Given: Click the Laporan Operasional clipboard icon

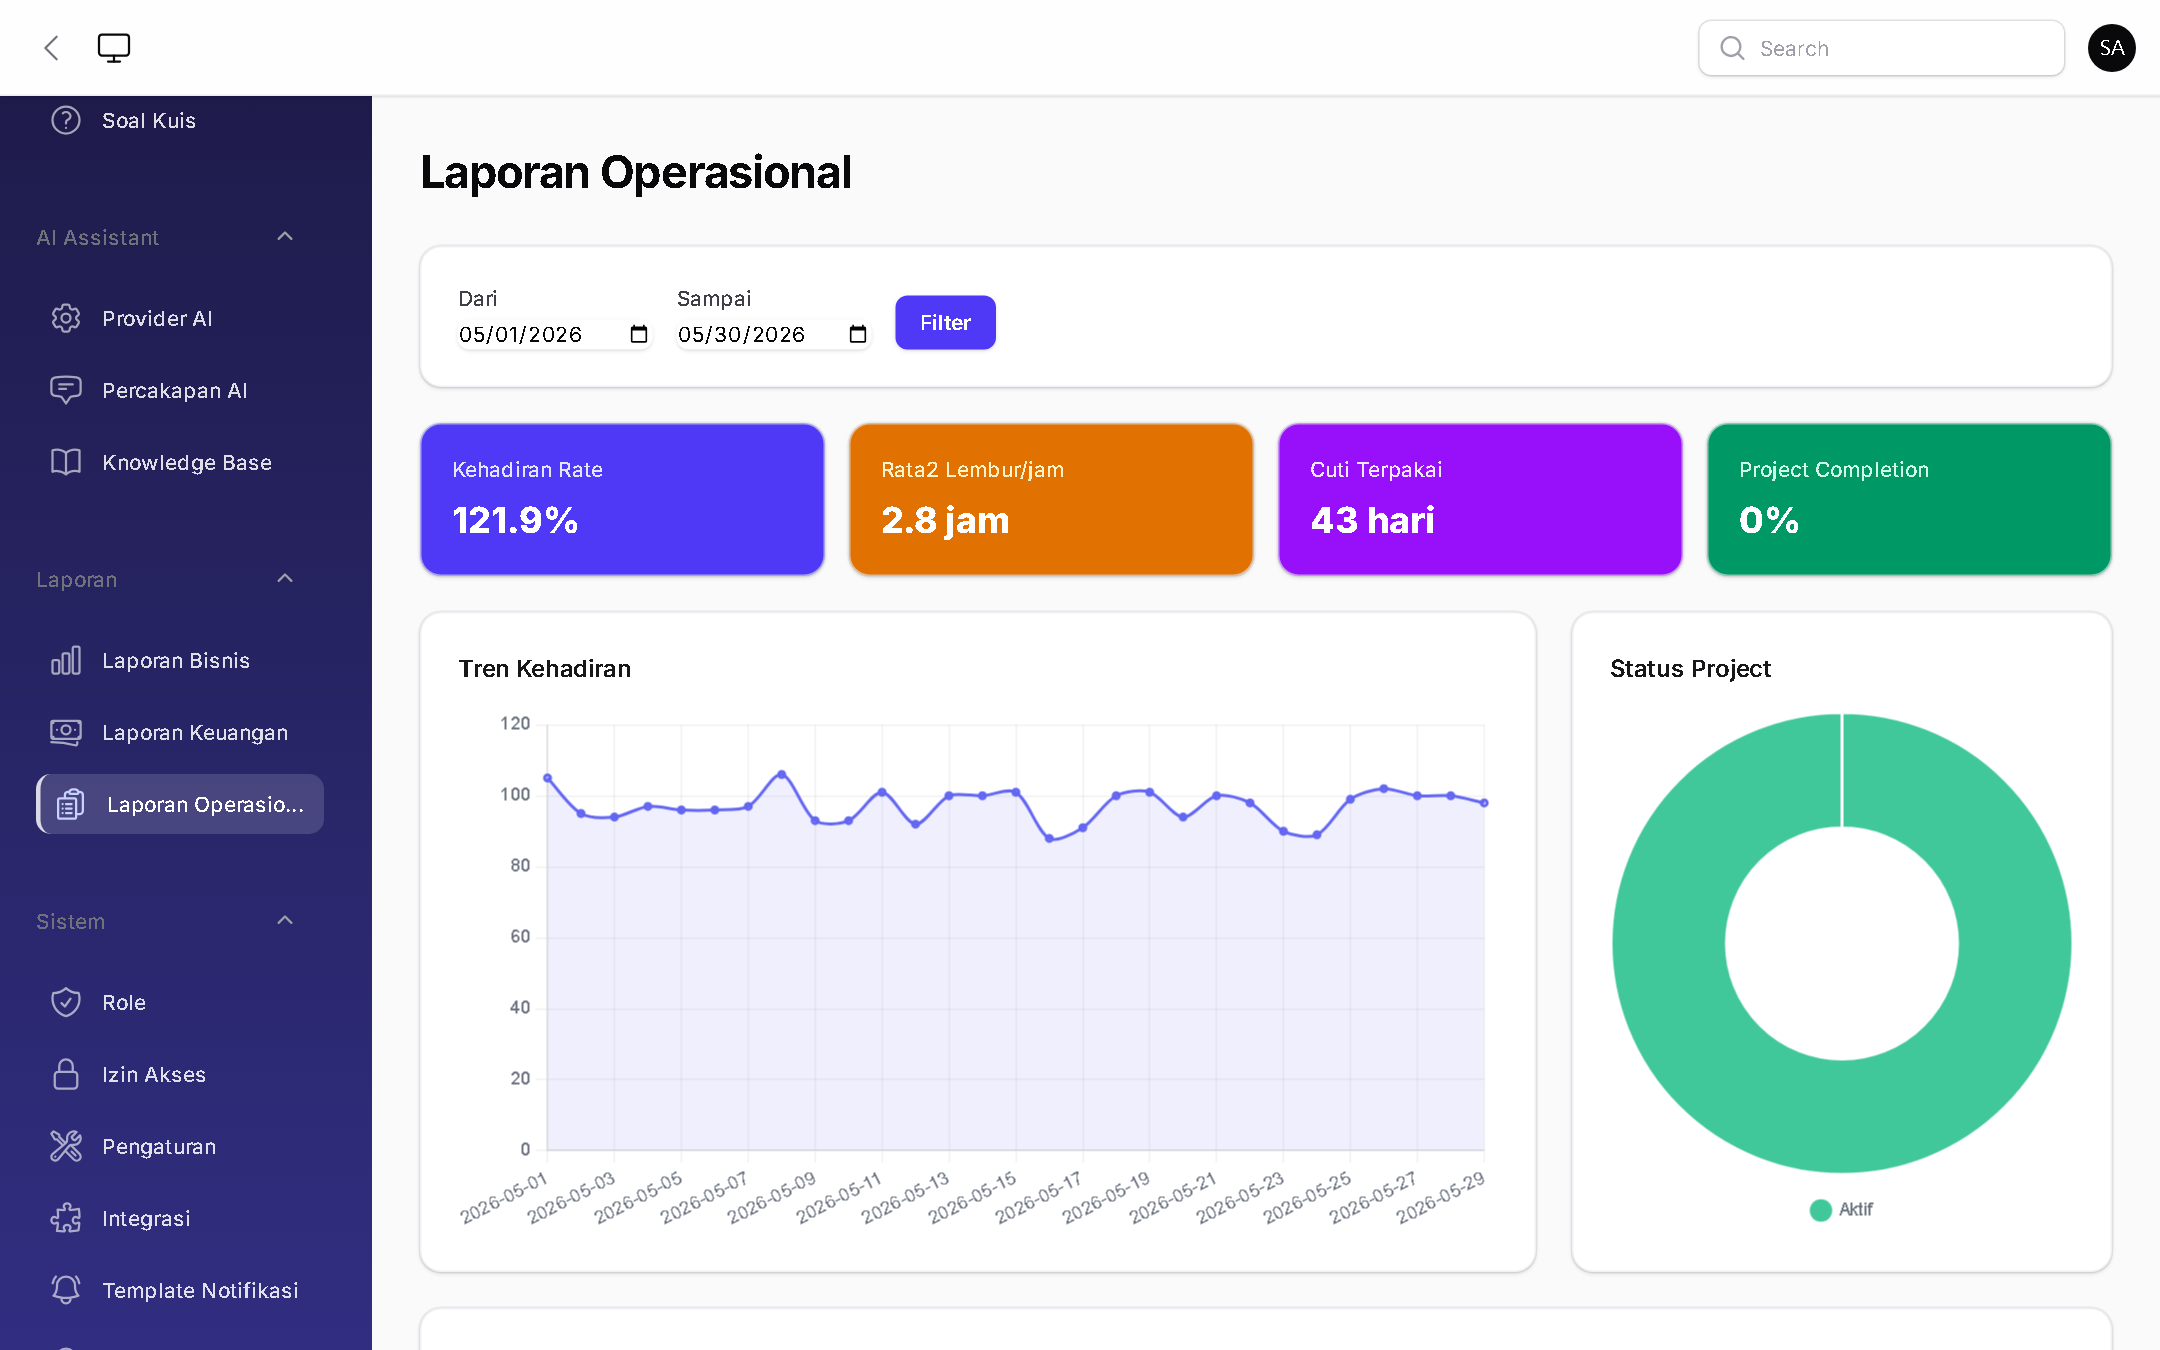Looking at the screenshot, I should click(71, 804).
